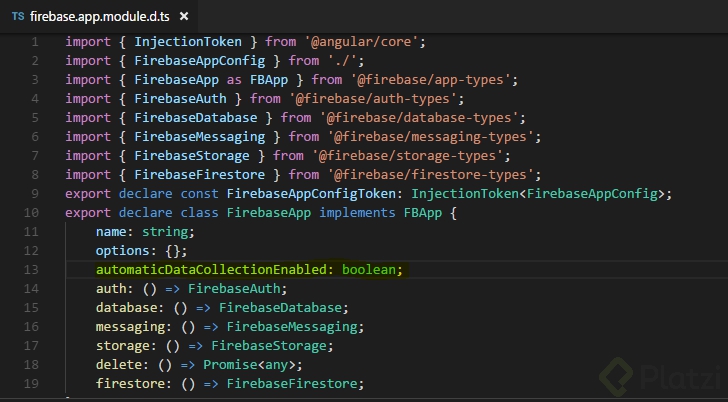Click the 'auth' property on line 14
This screenshot has width=728, height=402.
tap(111, 289)
